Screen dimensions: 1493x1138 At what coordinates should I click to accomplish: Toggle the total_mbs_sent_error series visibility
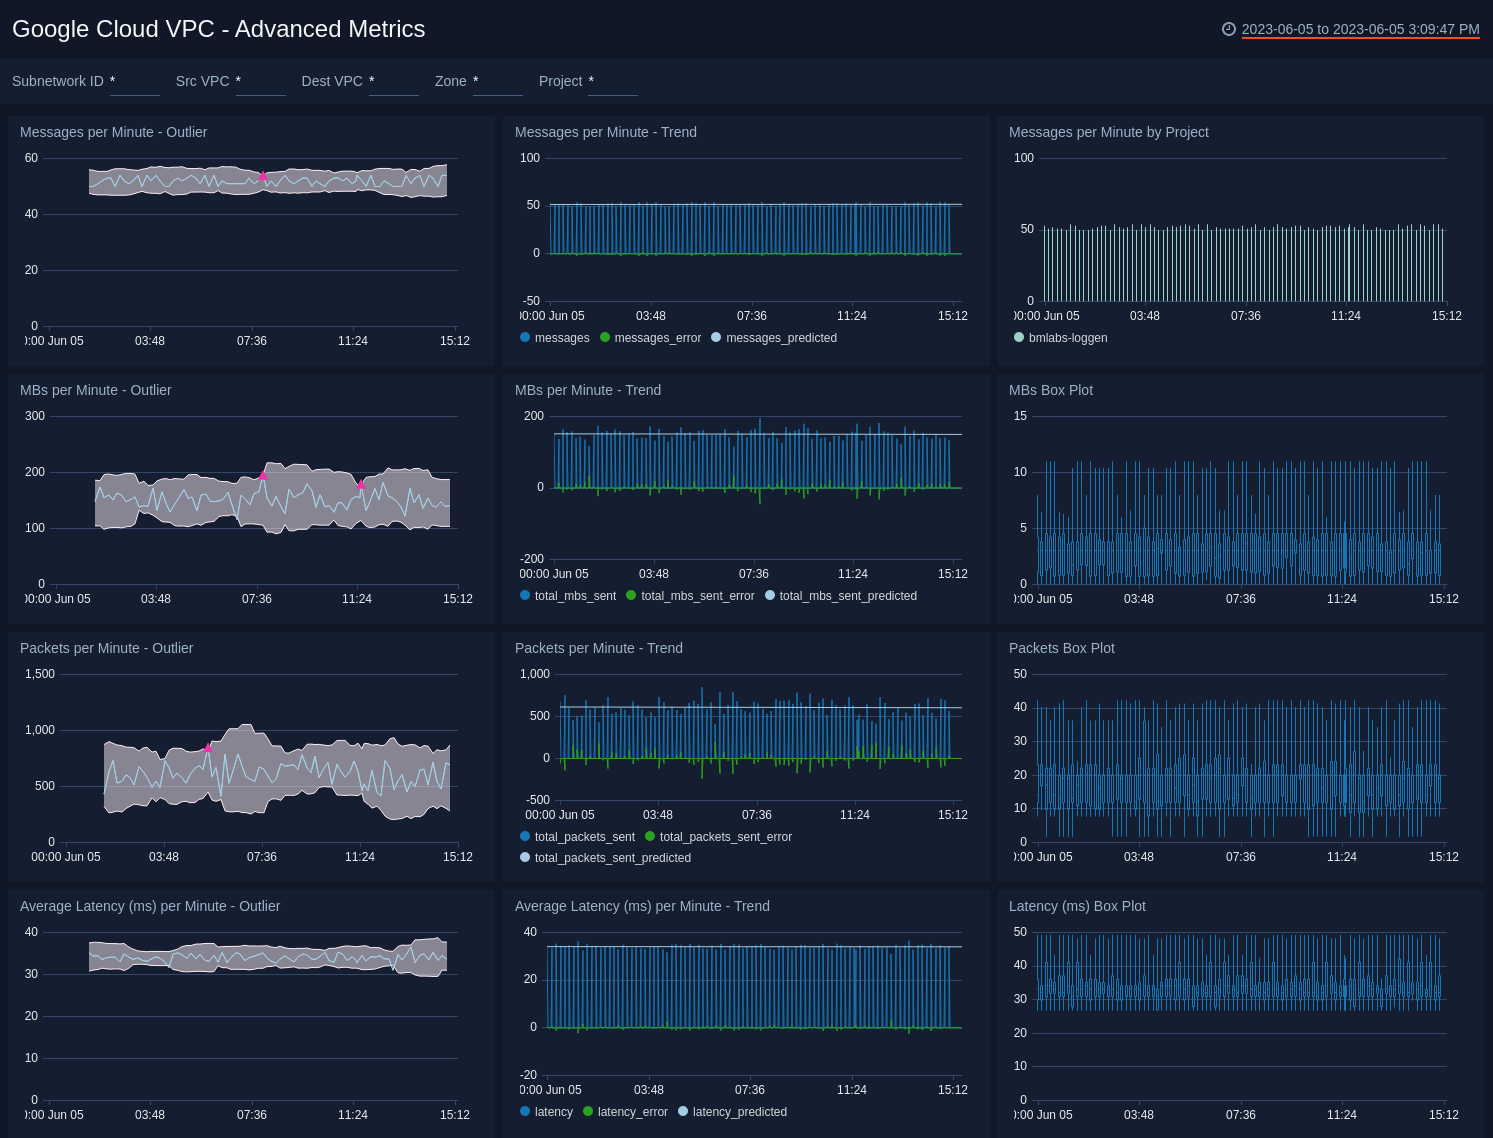pyautogui.click(x=631, y=596)
